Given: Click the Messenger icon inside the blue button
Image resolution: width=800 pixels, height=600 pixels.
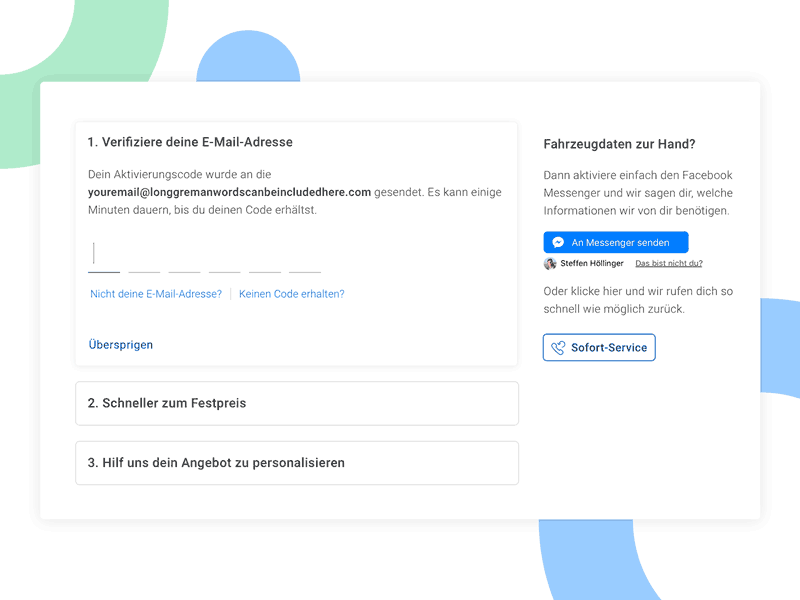Looking at the screenshot, I should 560,242.
